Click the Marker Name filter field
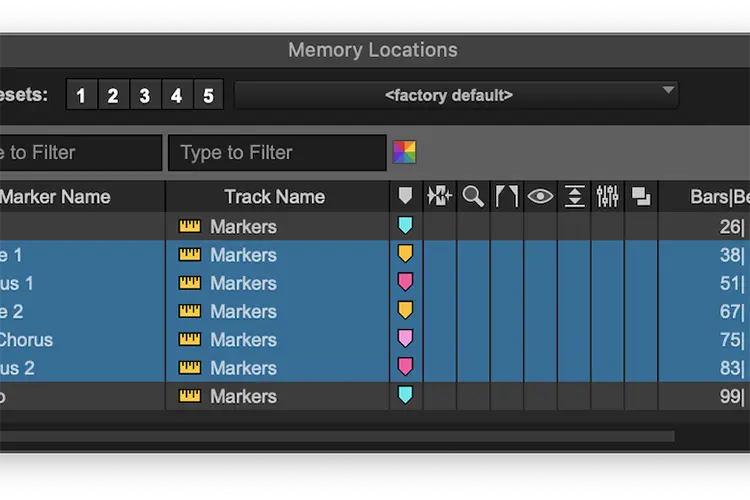The image size is (750, 500). coord(80,153)
